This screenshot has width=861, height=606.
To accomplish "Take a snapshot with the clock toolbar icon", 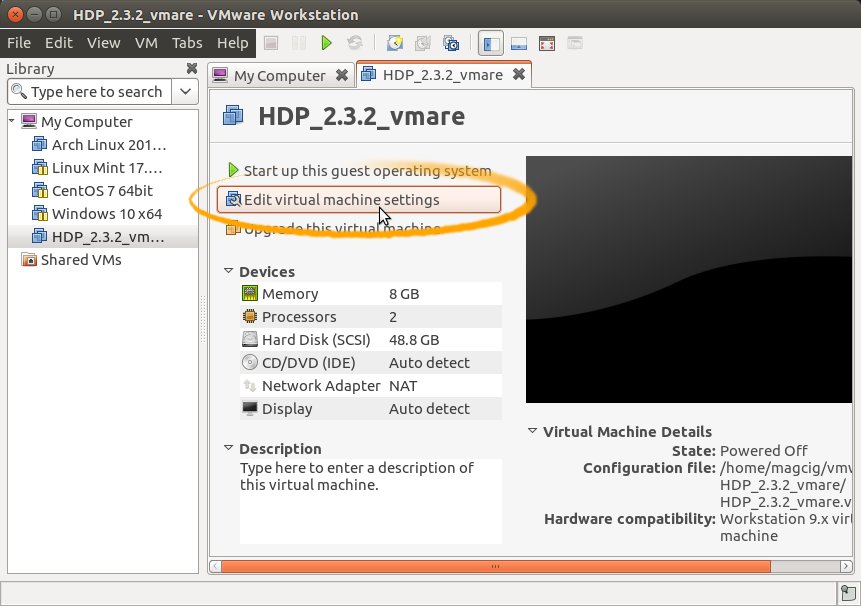I will 395,43.
